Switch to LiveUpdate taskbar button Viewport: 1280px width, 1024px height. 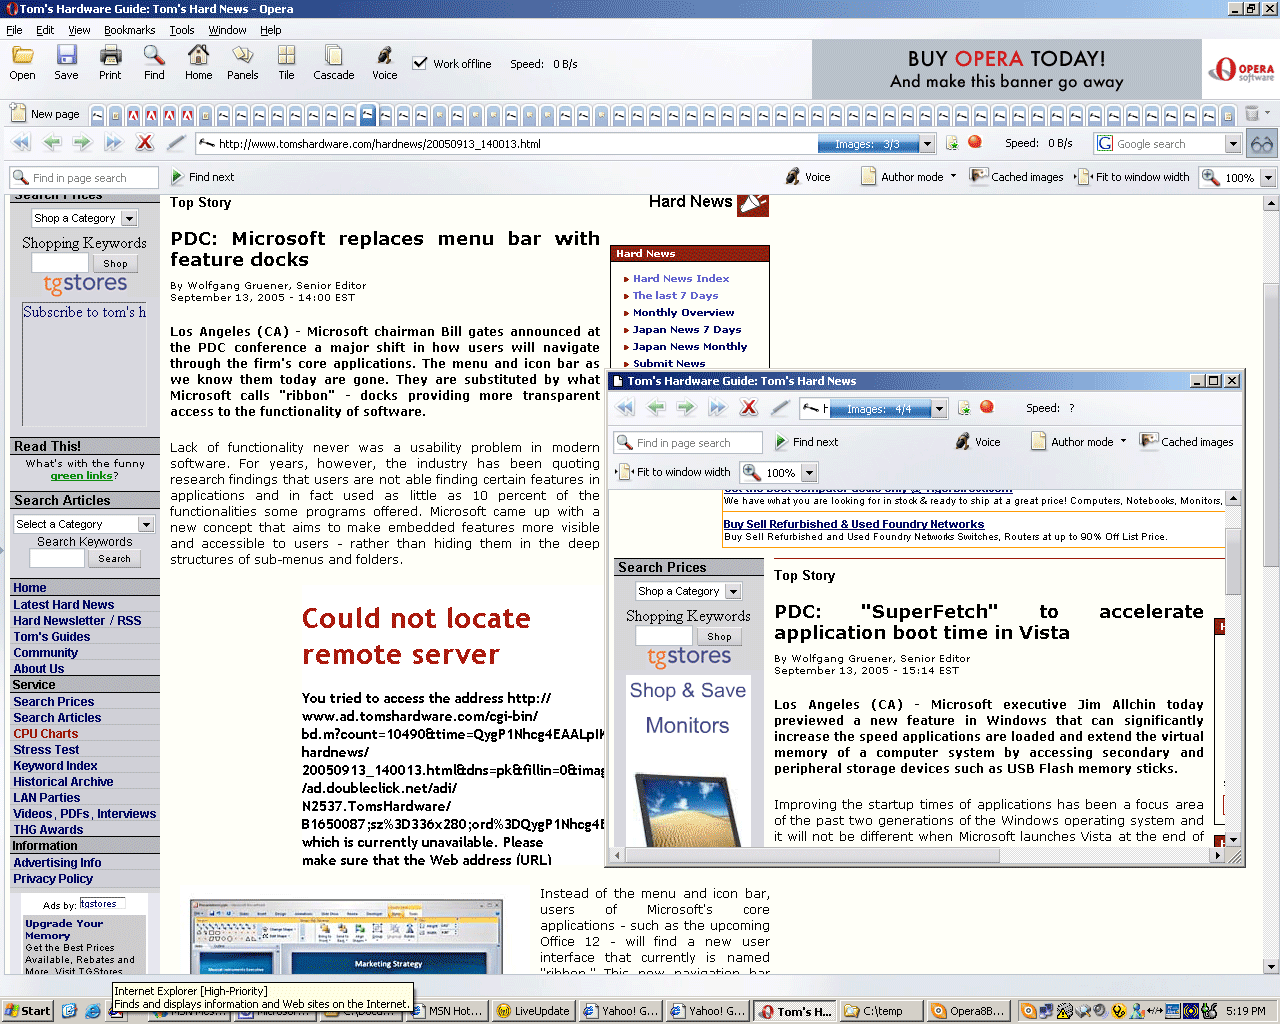pyautogui.click(x=535, y=1010)
